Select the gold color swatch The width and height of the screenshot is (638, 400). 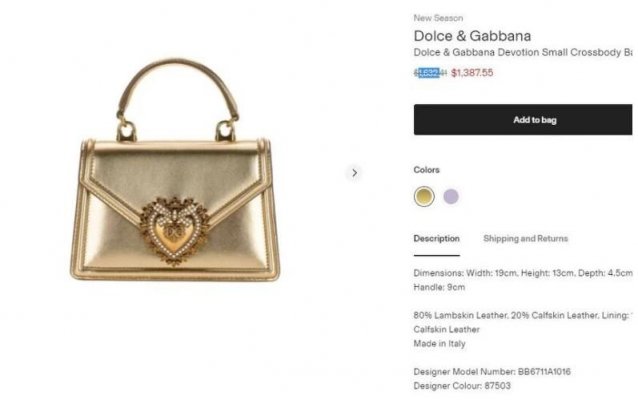click(424, 196)
